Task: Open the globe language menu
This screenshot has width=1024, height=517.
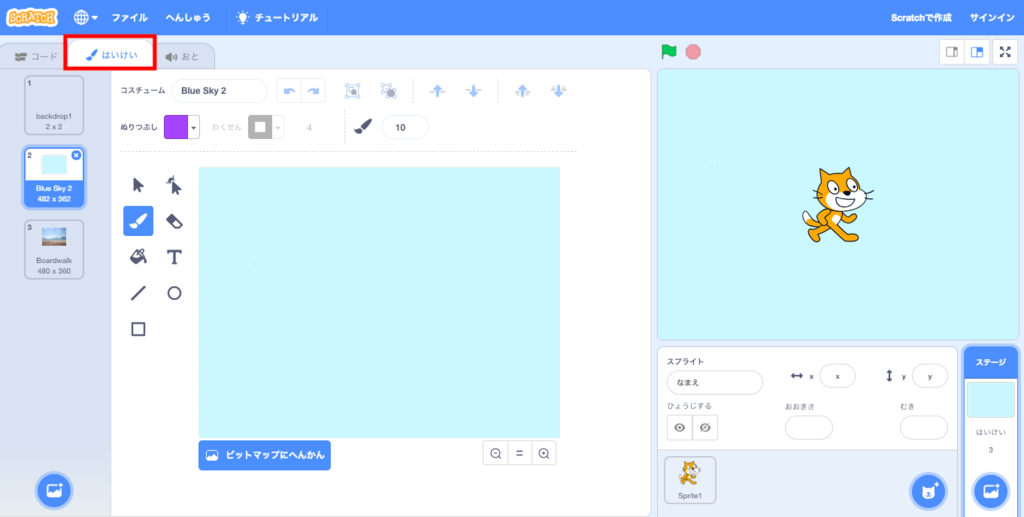Action: 86,18
